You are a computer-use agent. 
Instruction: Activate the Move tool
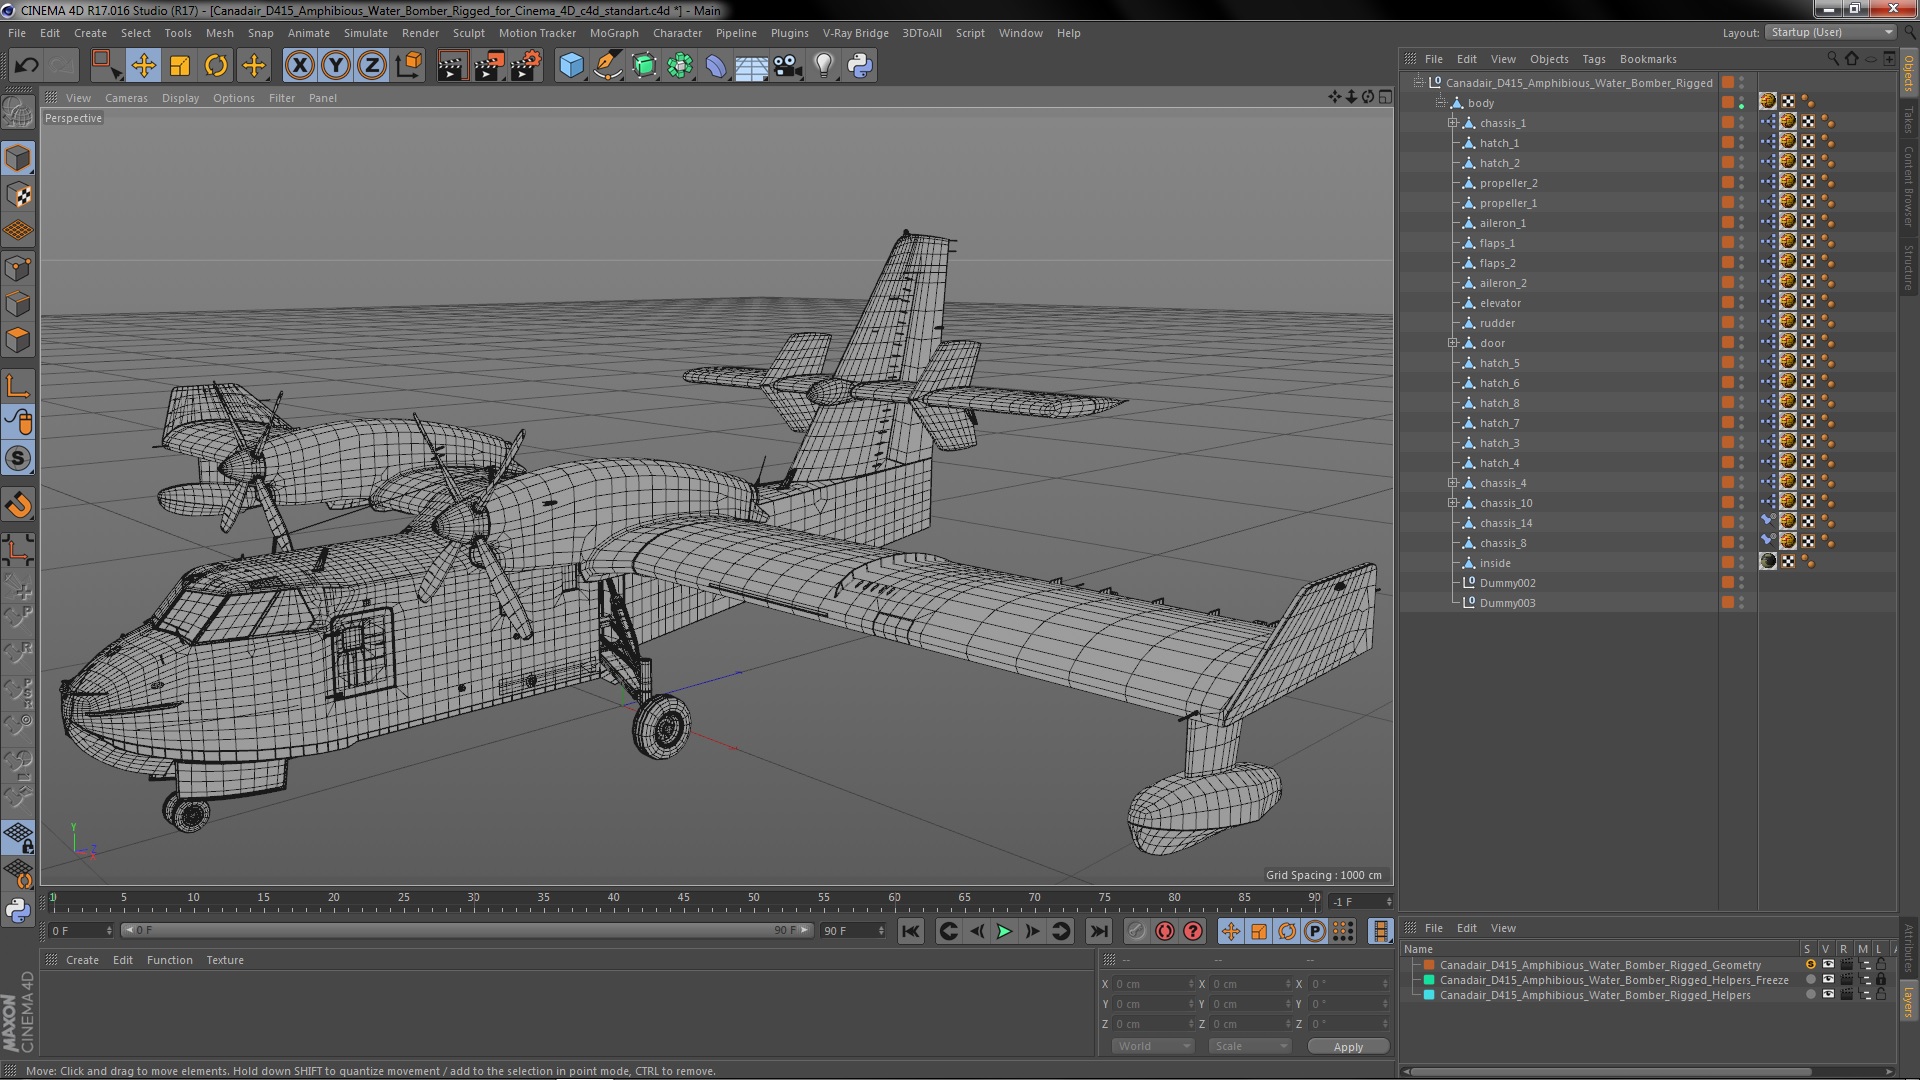143,66
